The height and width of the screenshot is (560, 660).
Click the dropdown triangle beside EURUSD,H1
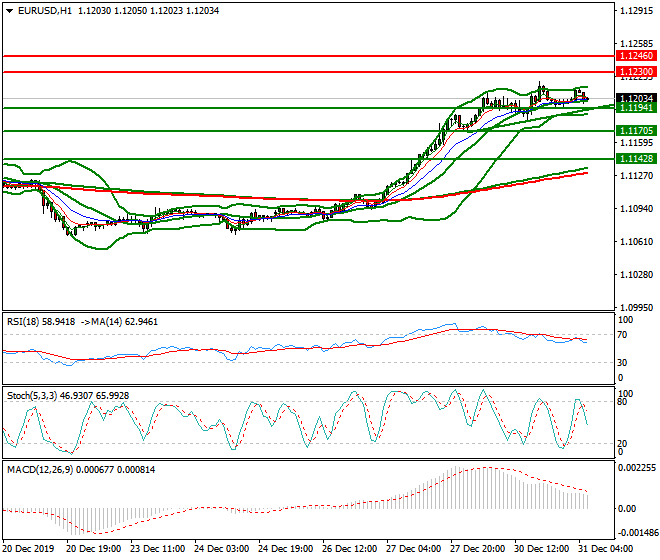(x=9, y=11)
